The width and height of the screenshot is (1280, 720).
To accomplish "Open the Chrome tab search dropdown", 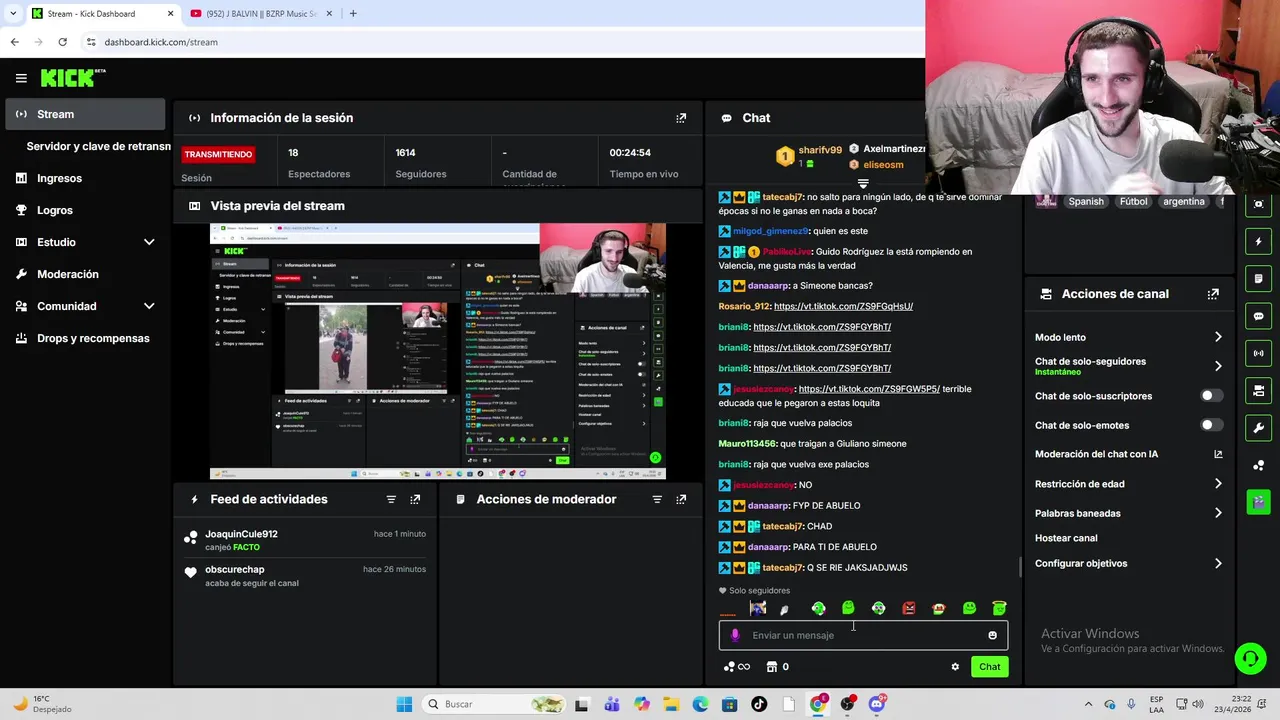I will tap(13, 13).
